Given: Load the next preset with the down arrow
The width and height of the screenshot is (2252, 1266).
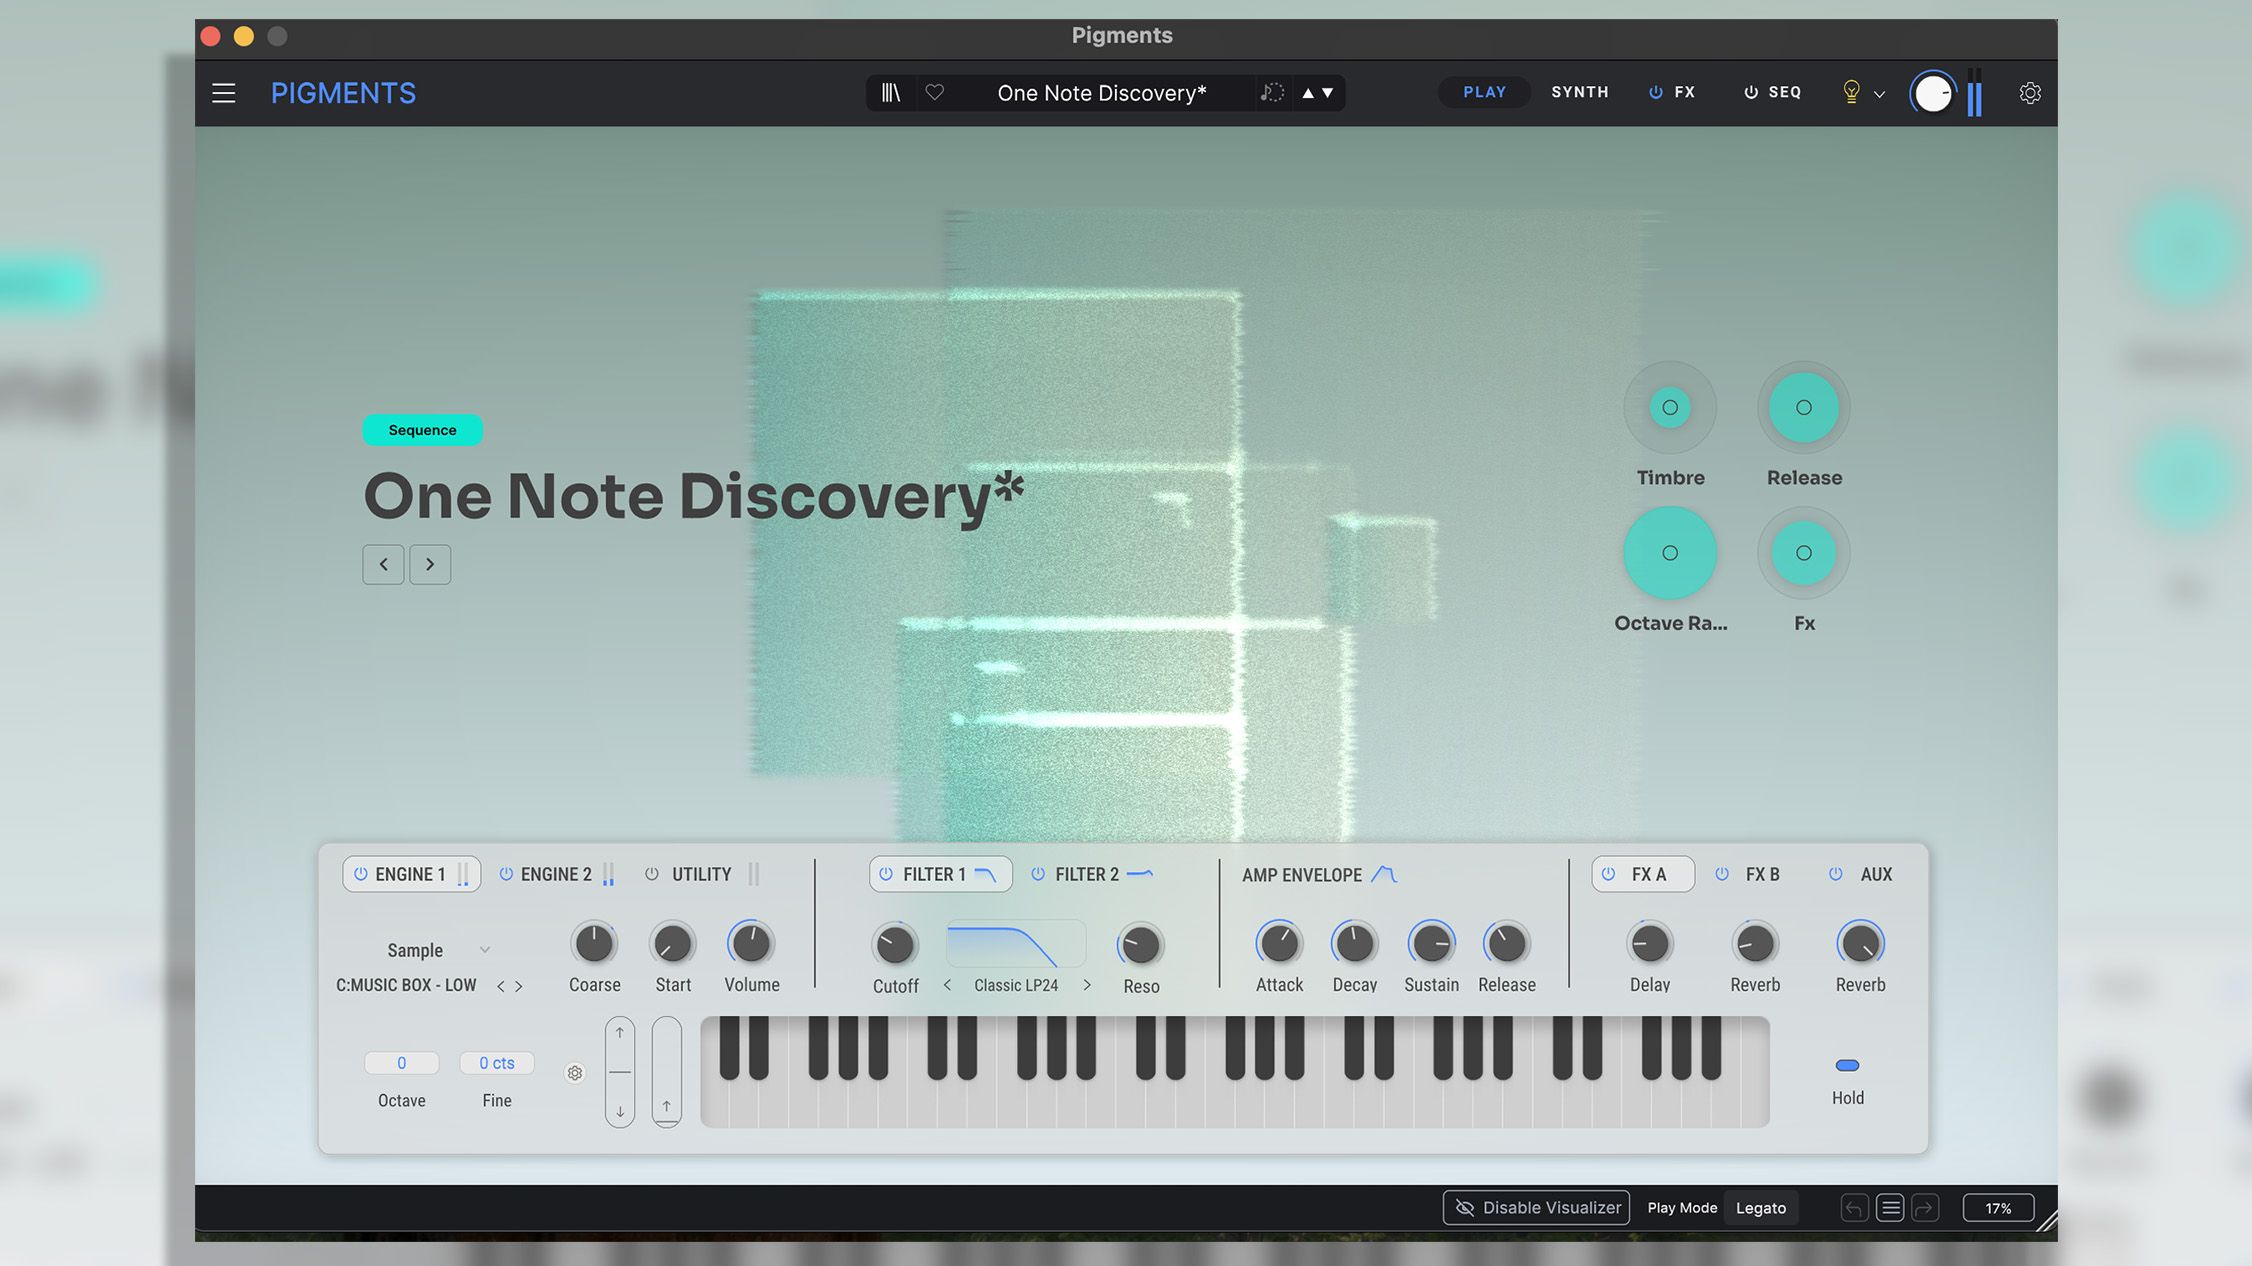Looking at the screenshot, I should tap(1326, 92).
